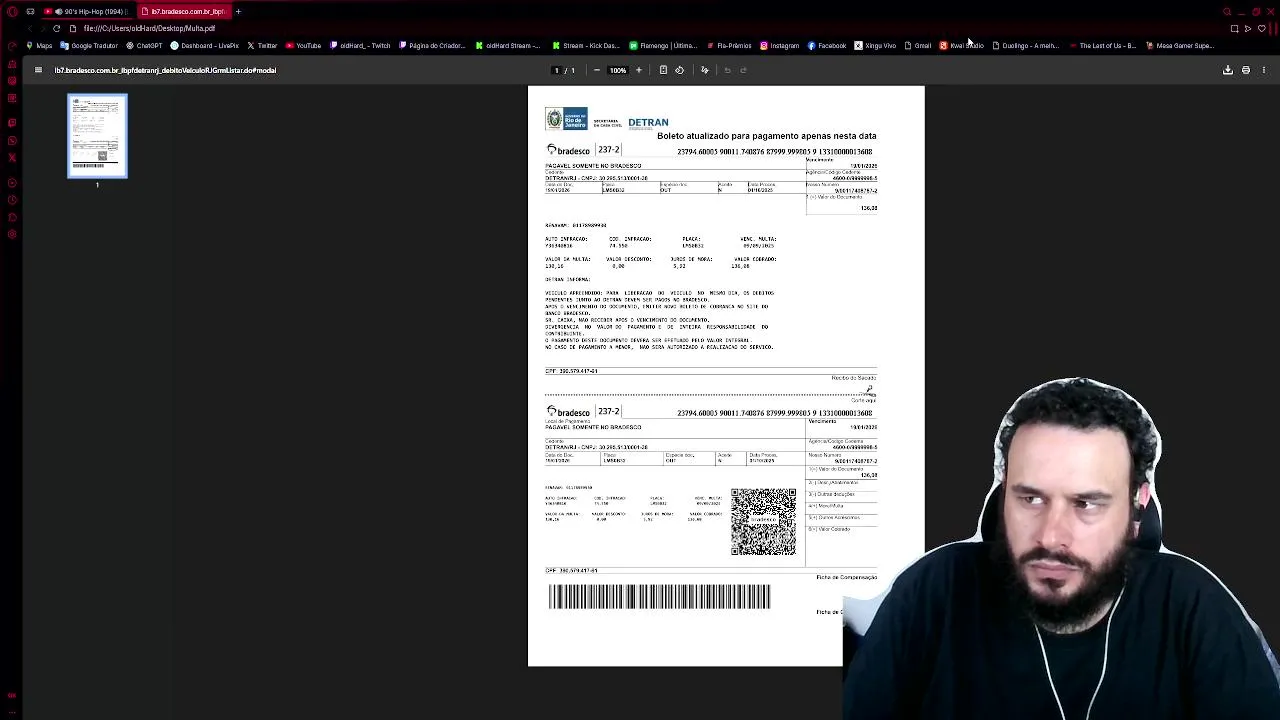Open the oldHard Stream bookmark
This screenshot has width=1280, height=720.
(508, 45)
